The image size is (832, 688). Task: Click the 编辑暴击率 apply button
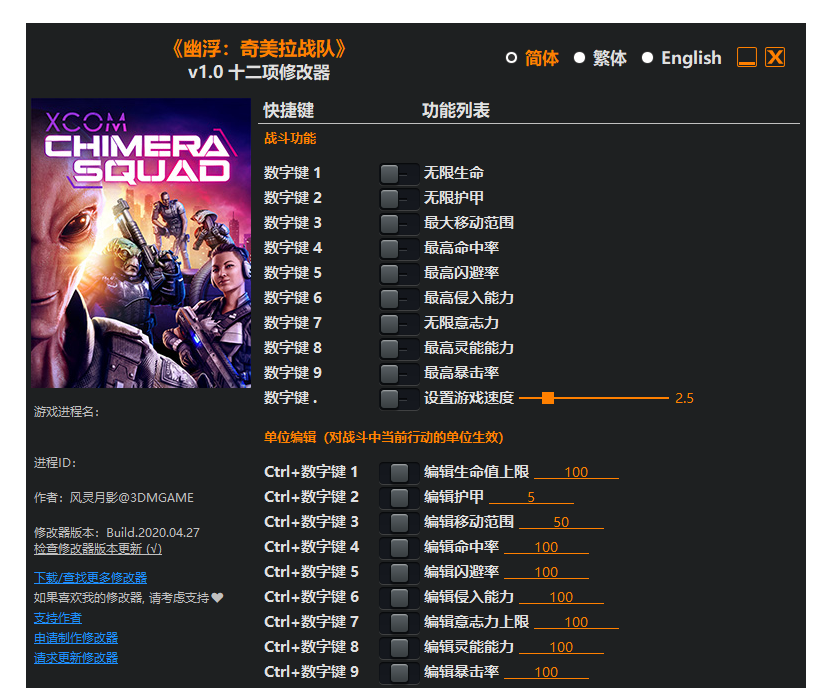pos(399,672)
